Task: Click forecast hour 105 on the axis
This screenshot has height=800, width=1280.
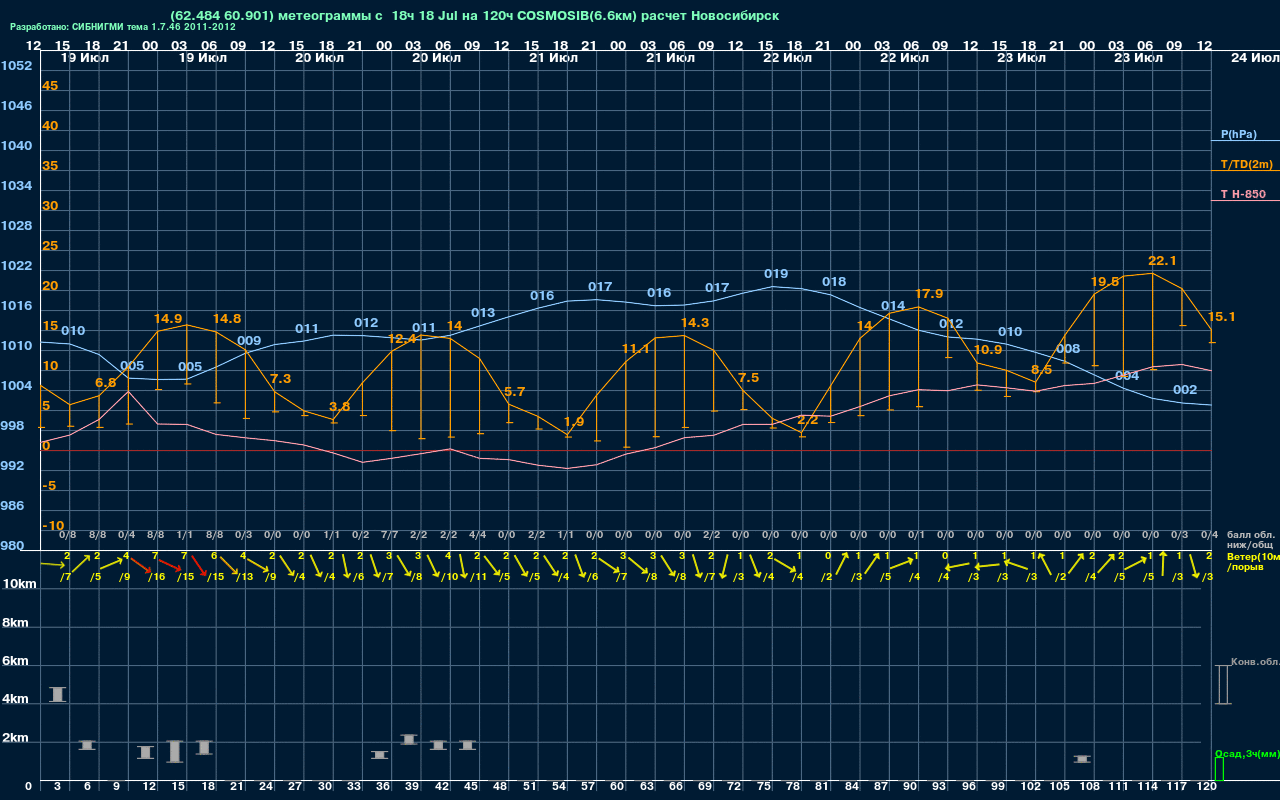Action: click(1060, 788)
